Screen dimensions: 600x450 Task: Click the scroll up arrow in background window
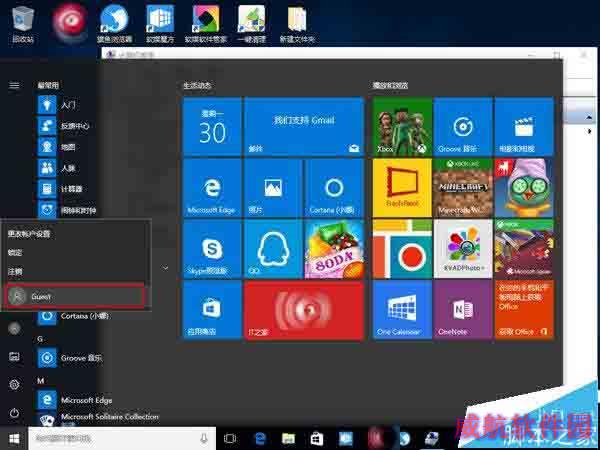tap(589, 117)
